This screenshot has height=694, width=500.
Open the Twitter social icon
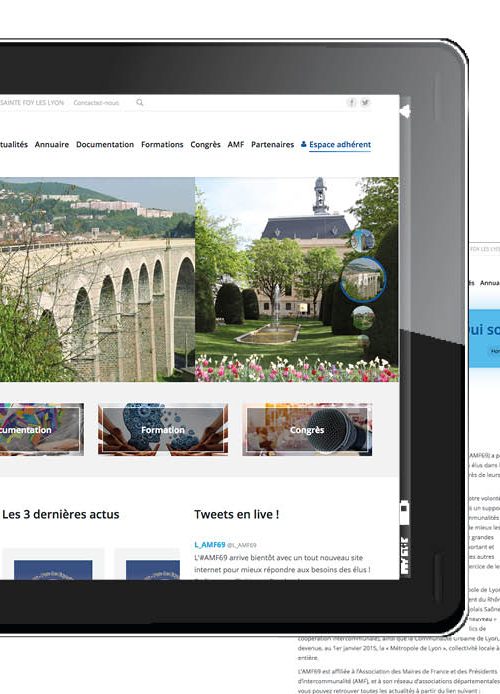coord(365,103)
